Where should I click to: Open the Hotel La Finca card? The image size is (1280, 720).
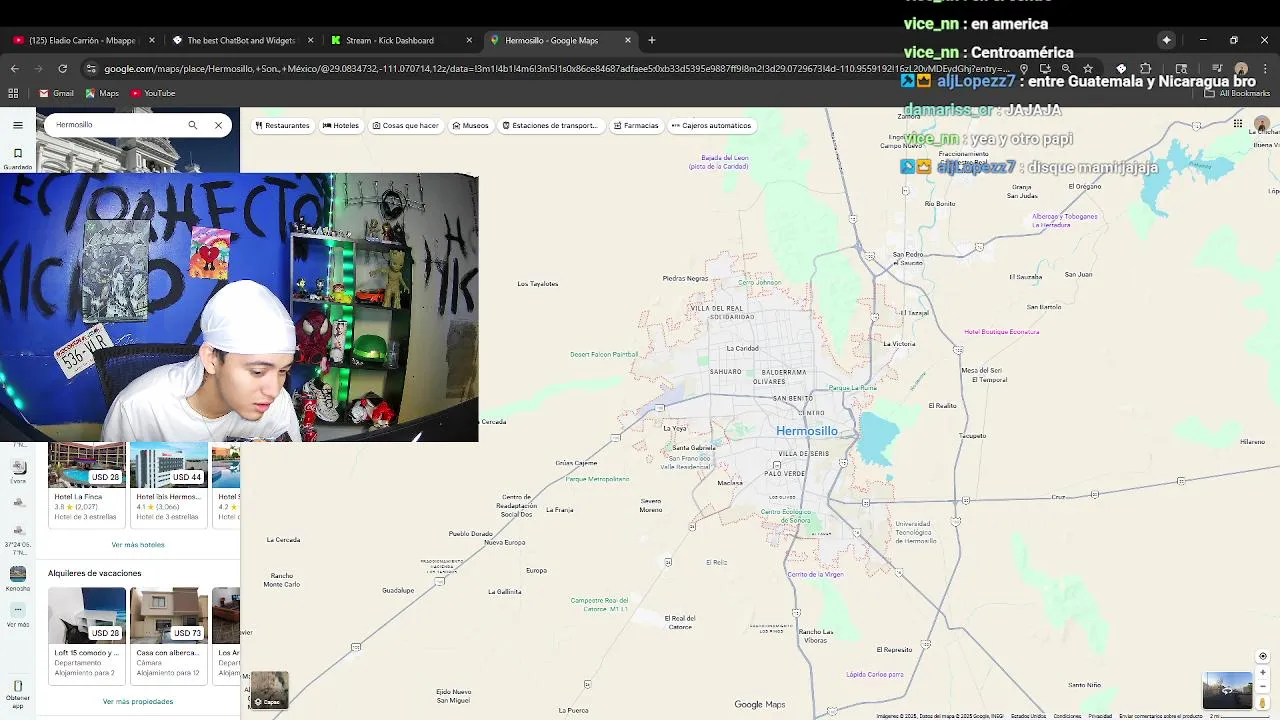[x=87, y=484]
